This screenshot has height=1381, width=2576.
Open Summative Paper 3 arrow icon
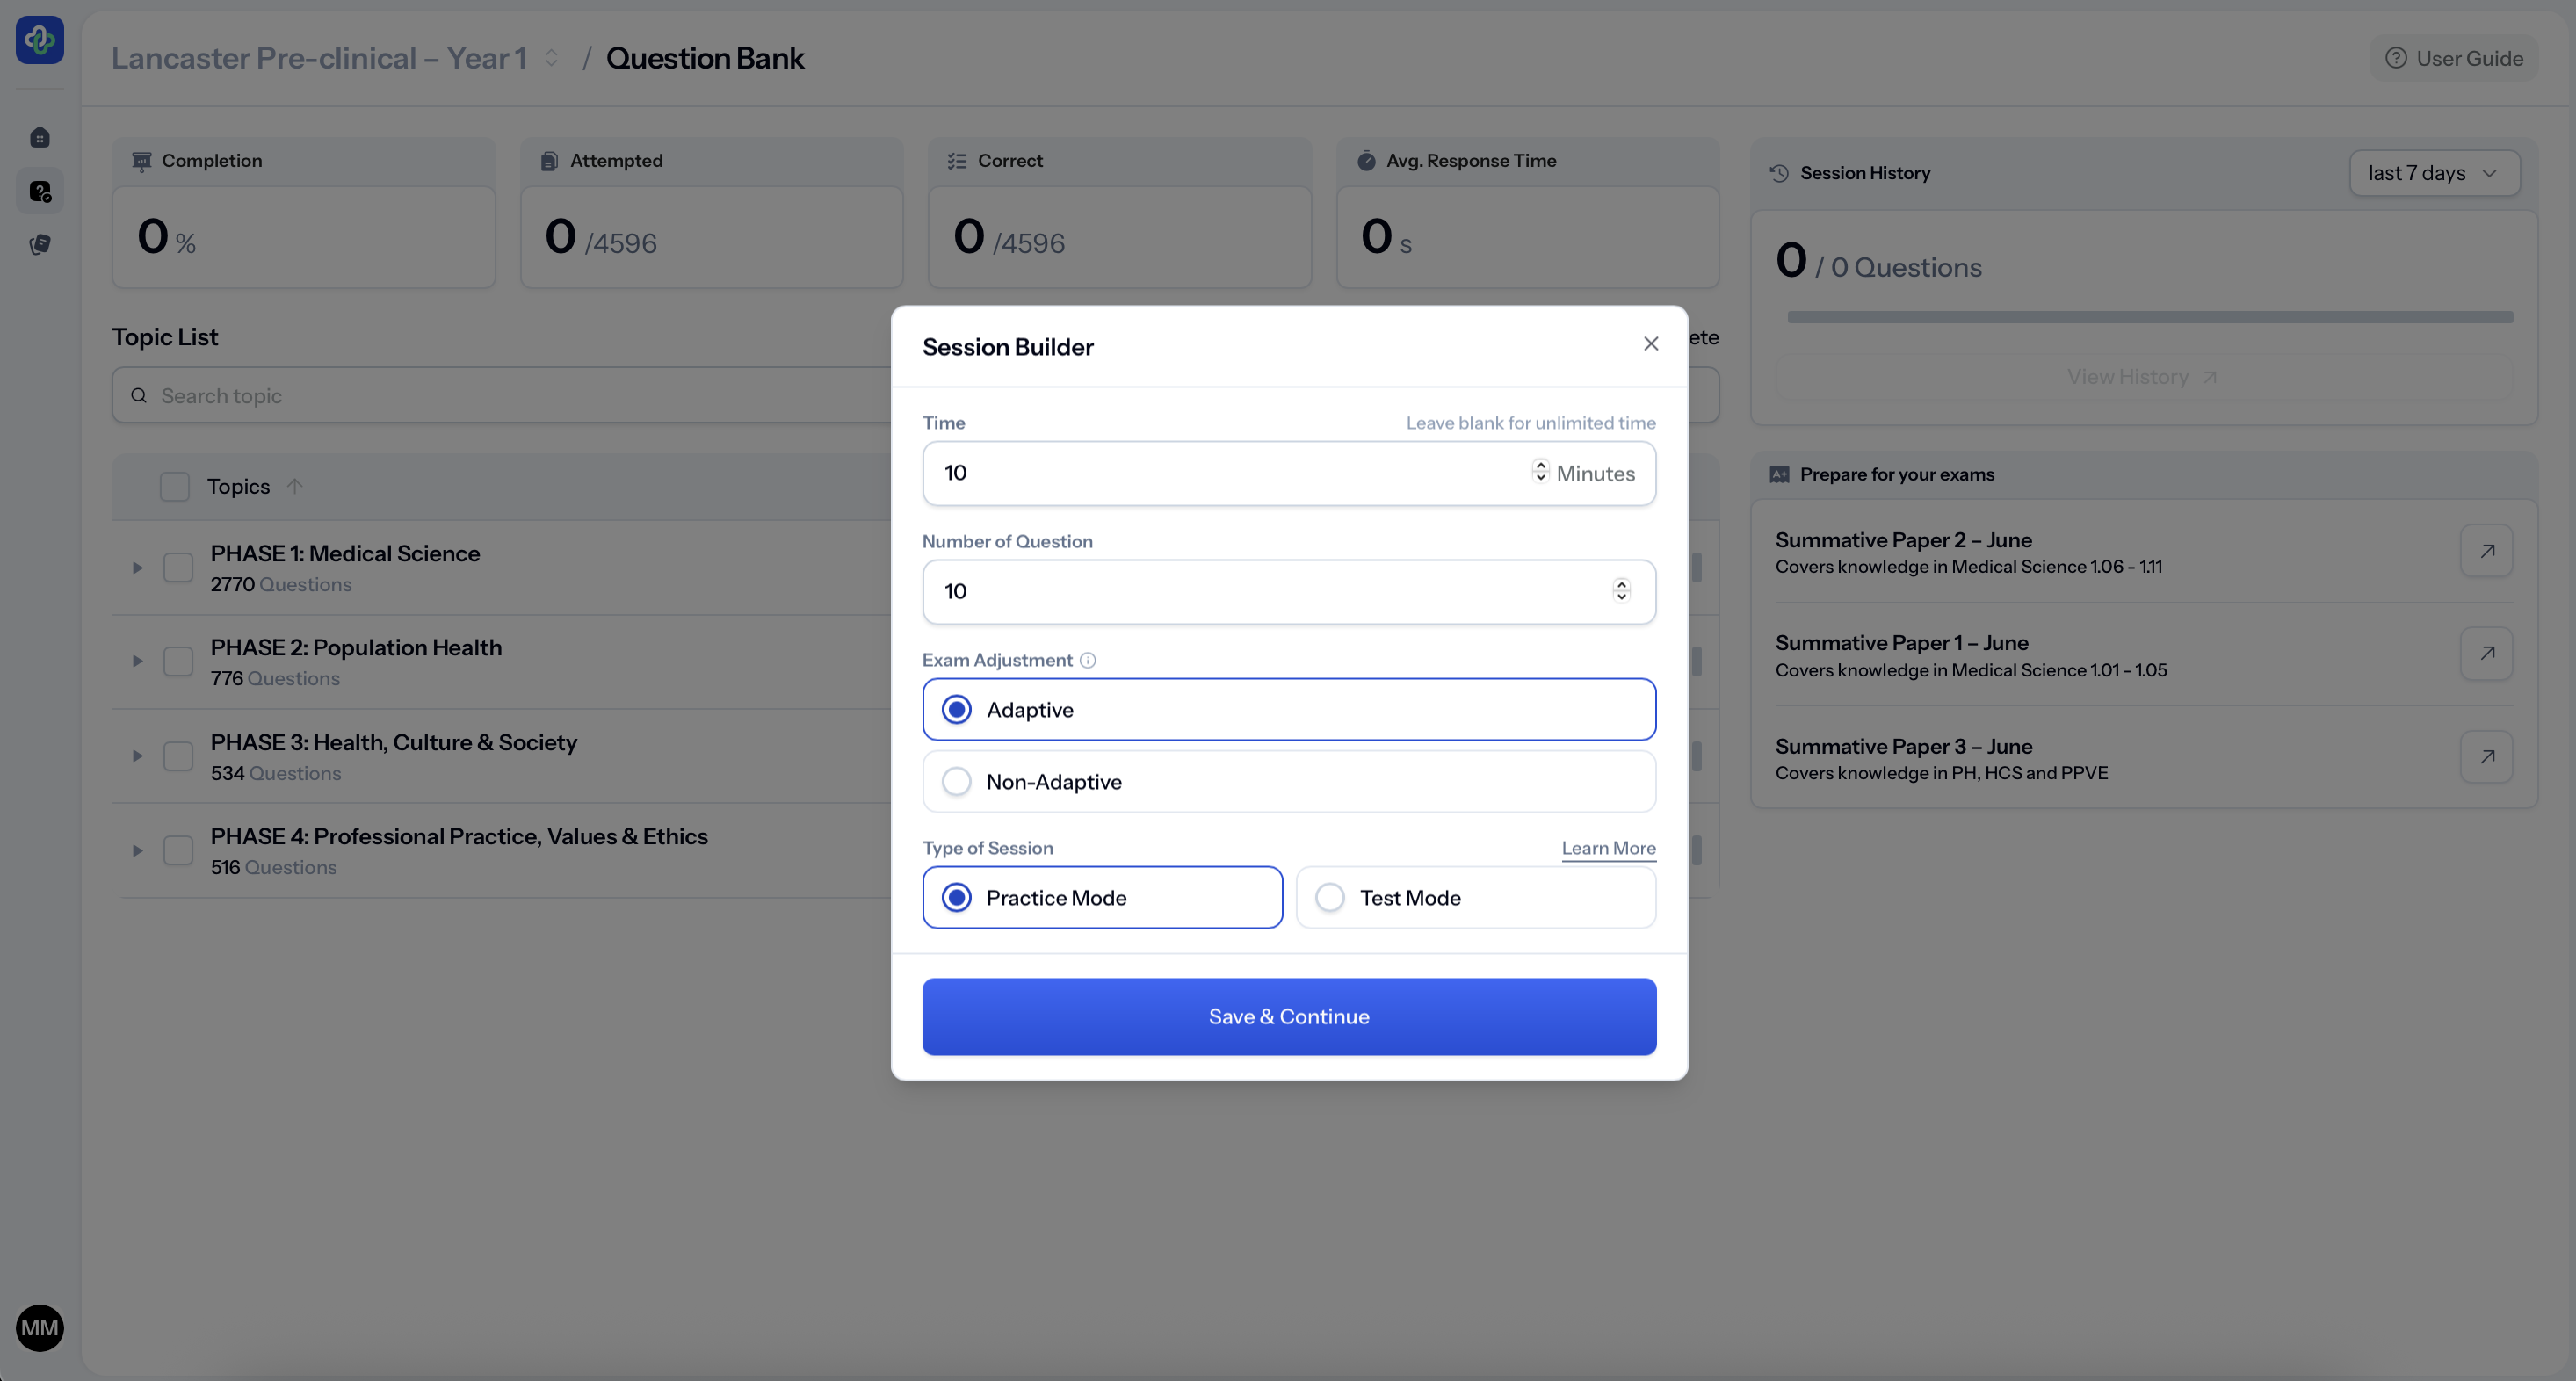click(x=2486, y=757)
